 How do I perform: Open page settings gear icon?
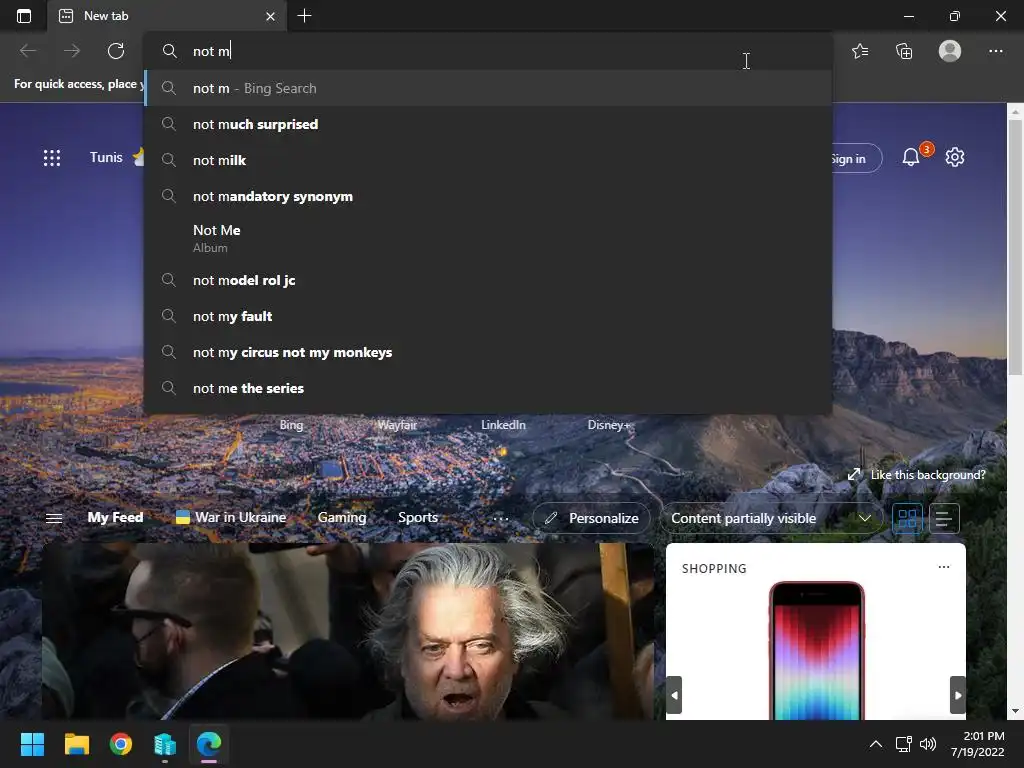[x=955, y=157]
